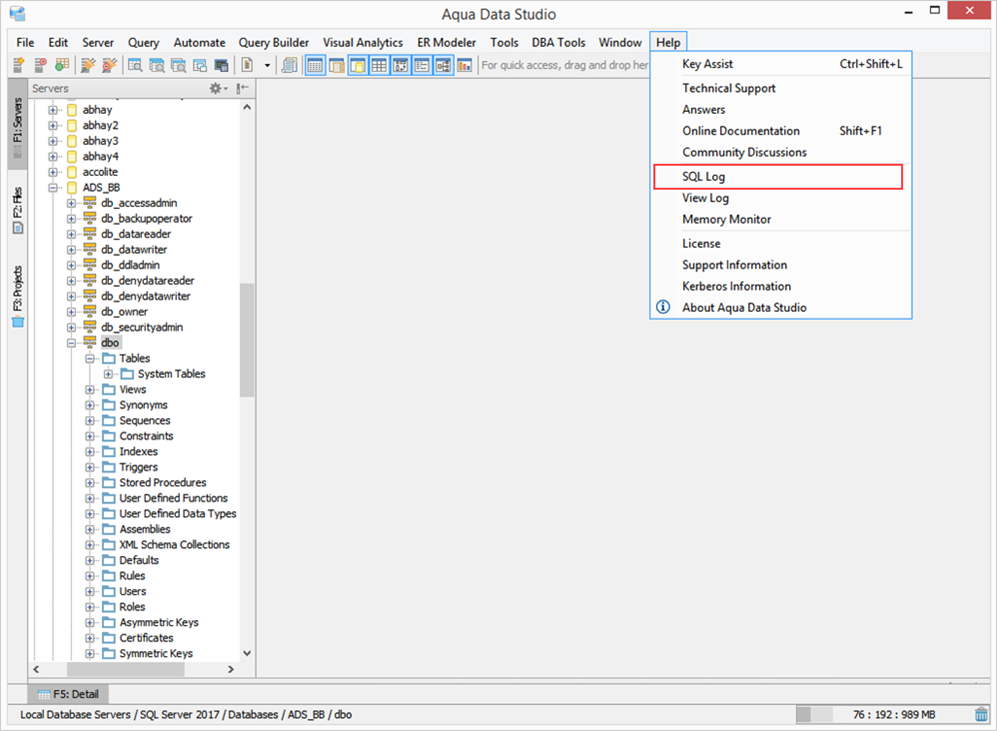
Task: Switch to the F2: Files side tab
Action: pyautogui.click(x=18, y=210)
